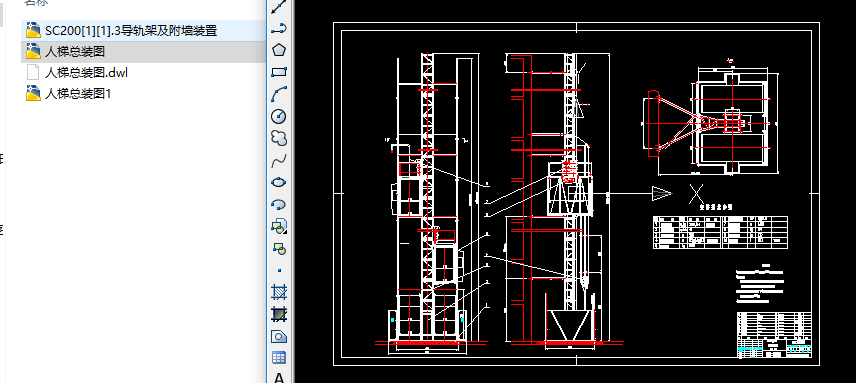Choose the Rectangle tool

click(x=279, y=72)
